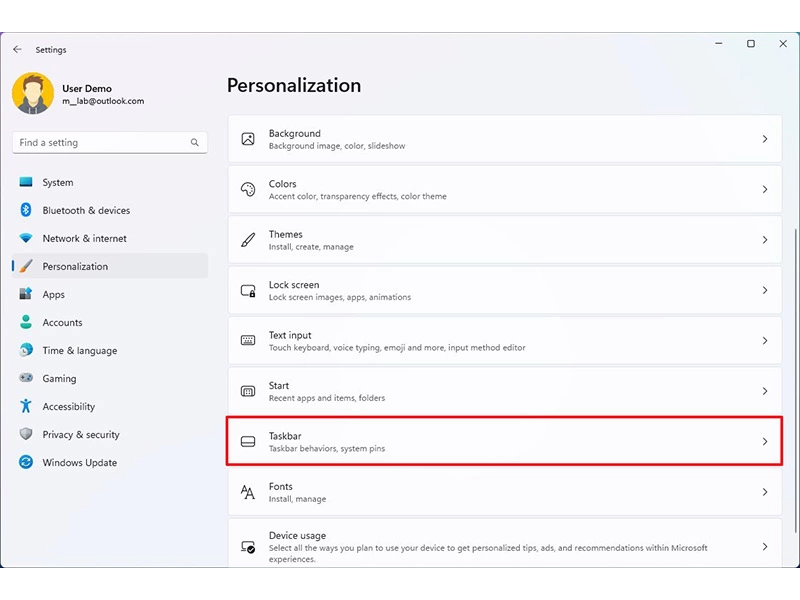Click the Colors paint icon
This screenshot has width=800, height=600.
point(247,189)
